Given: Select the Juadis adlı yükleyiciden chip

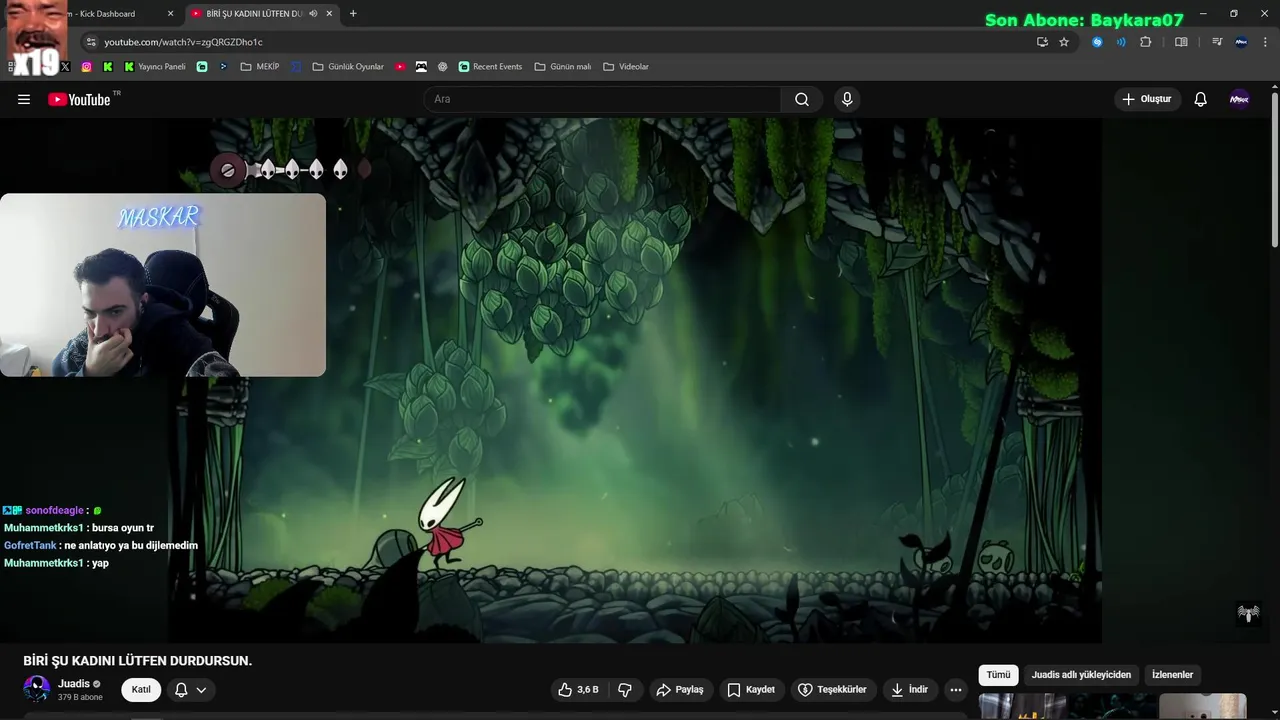Looking at the screenshot, I should 1081,675.
